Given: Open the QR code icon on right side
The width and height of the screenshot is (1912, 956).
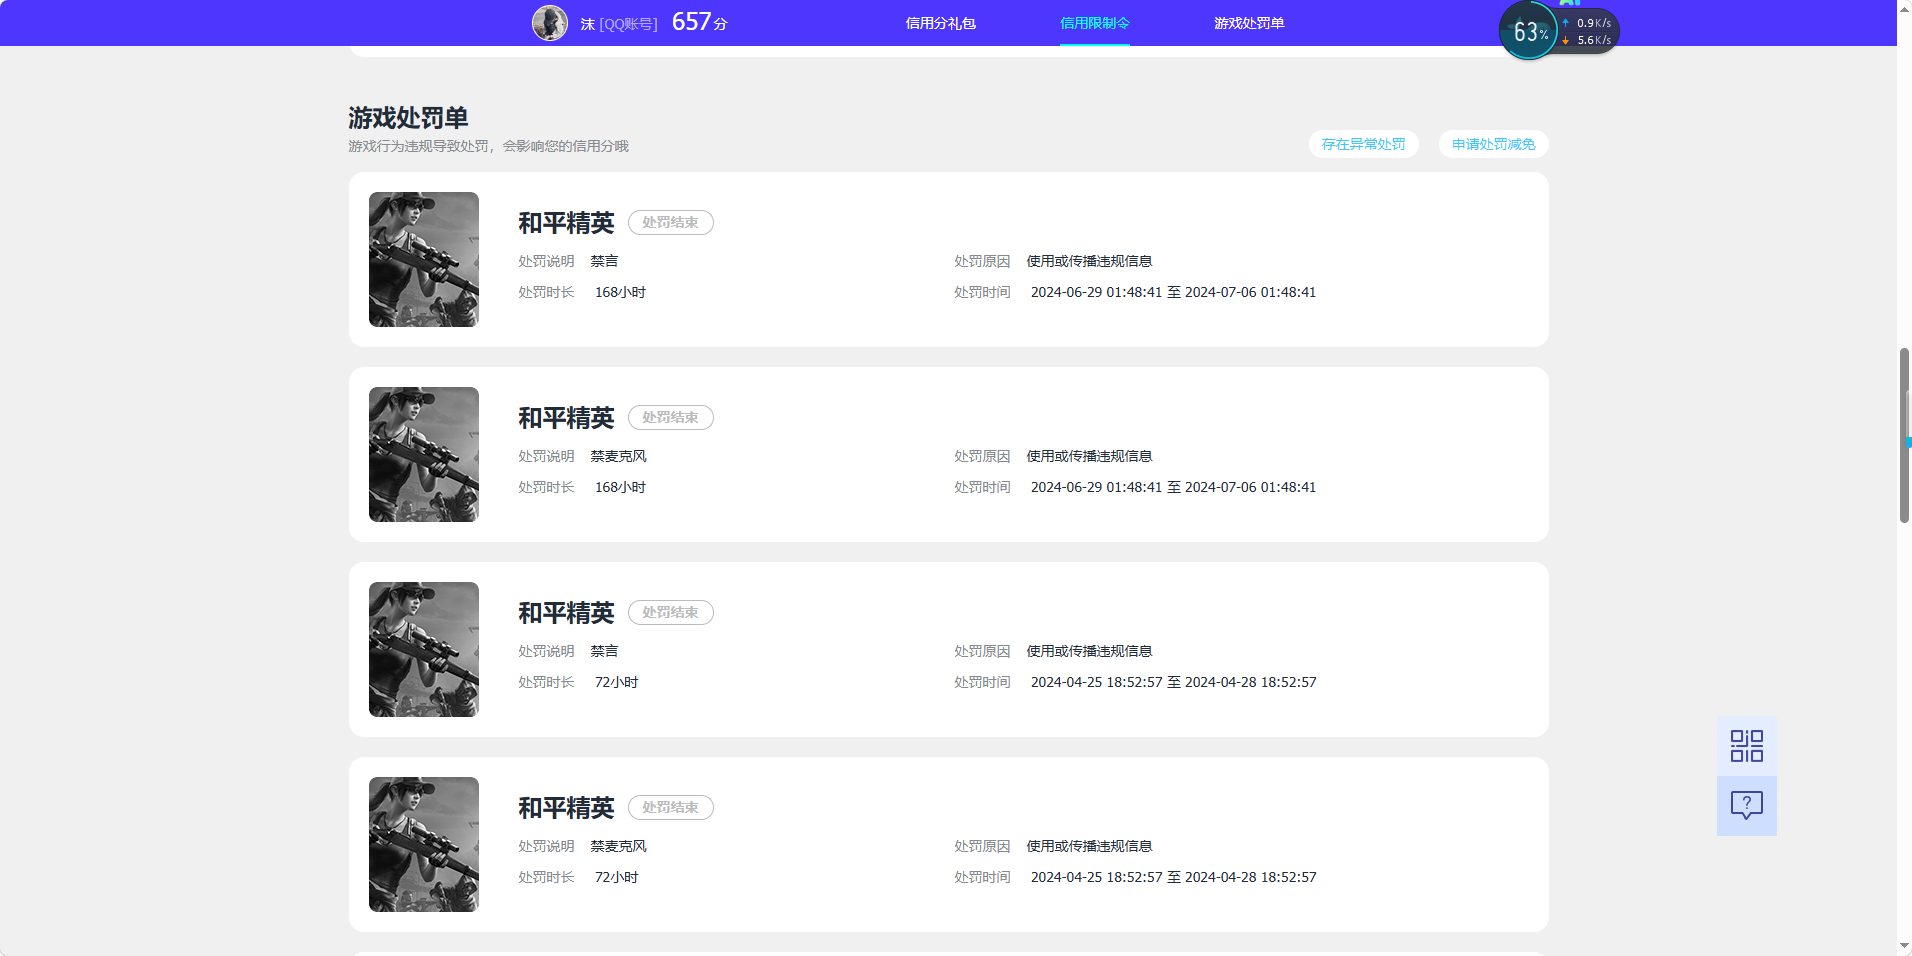Looking at the screenshot, I should click(1747, 746).
